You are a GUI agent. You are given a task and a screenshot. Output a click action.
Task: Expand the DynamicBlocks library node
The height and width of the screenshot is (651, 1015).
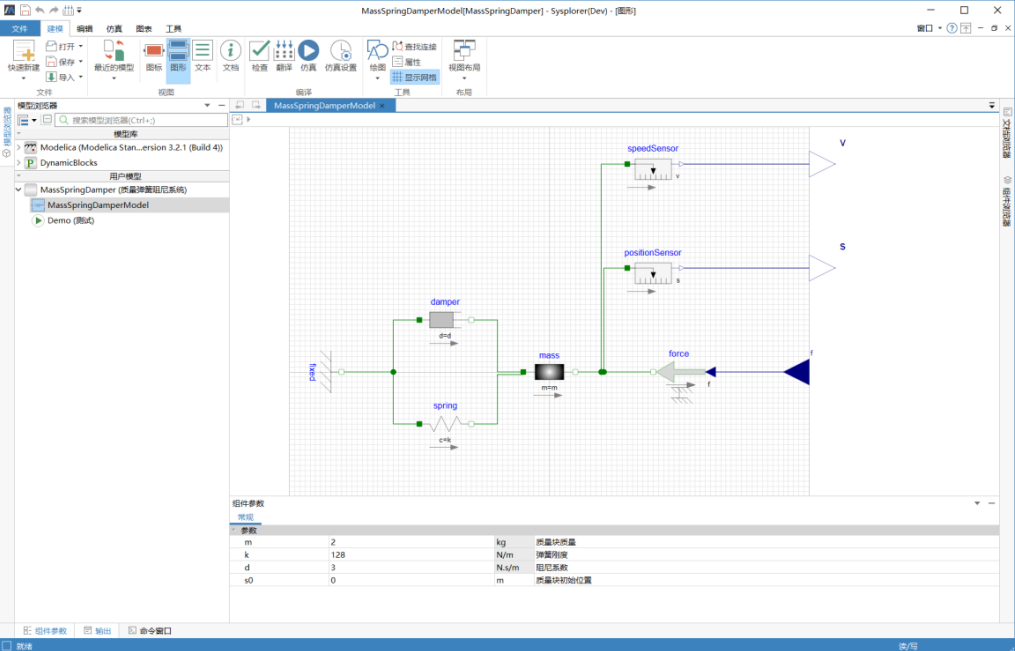[19, 163]
